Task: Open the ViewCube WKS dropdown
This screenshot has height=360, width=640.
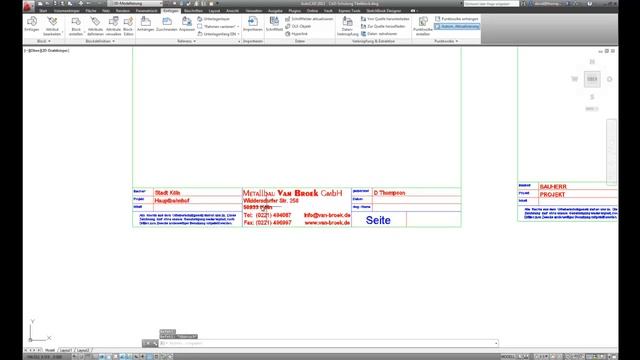Action: (592, 109)
